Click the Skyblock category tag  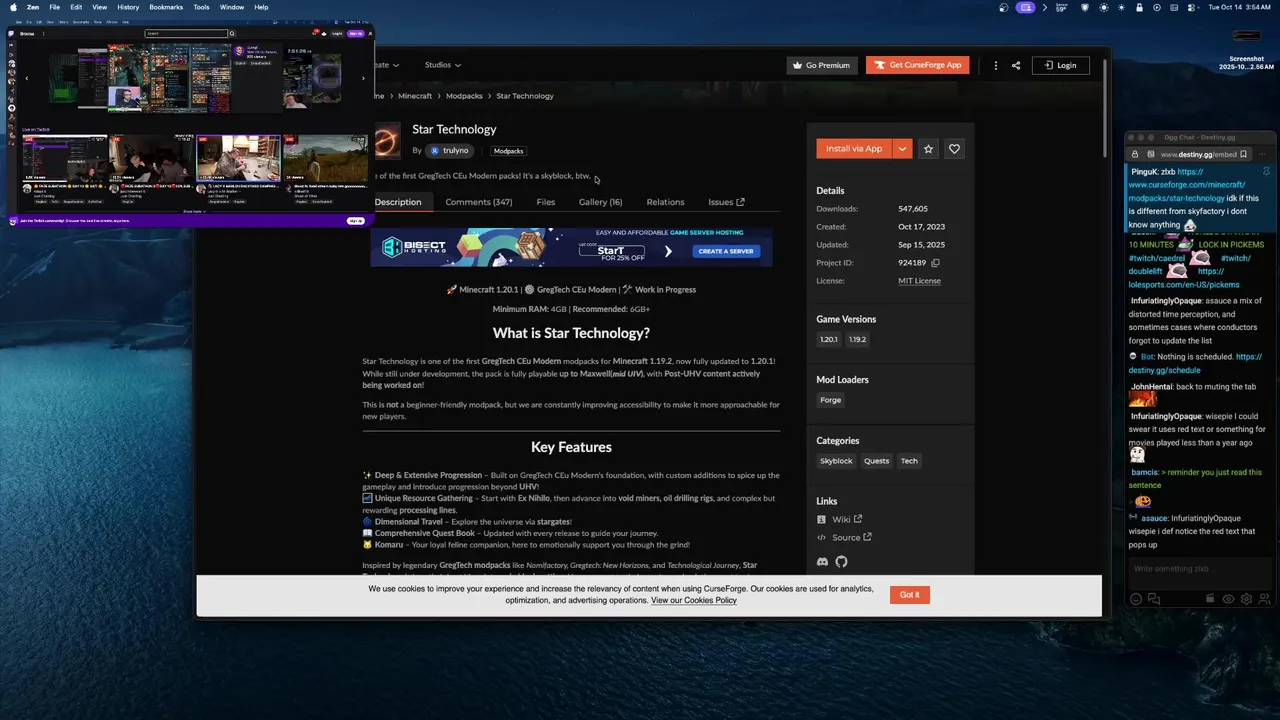click(836, 461)
